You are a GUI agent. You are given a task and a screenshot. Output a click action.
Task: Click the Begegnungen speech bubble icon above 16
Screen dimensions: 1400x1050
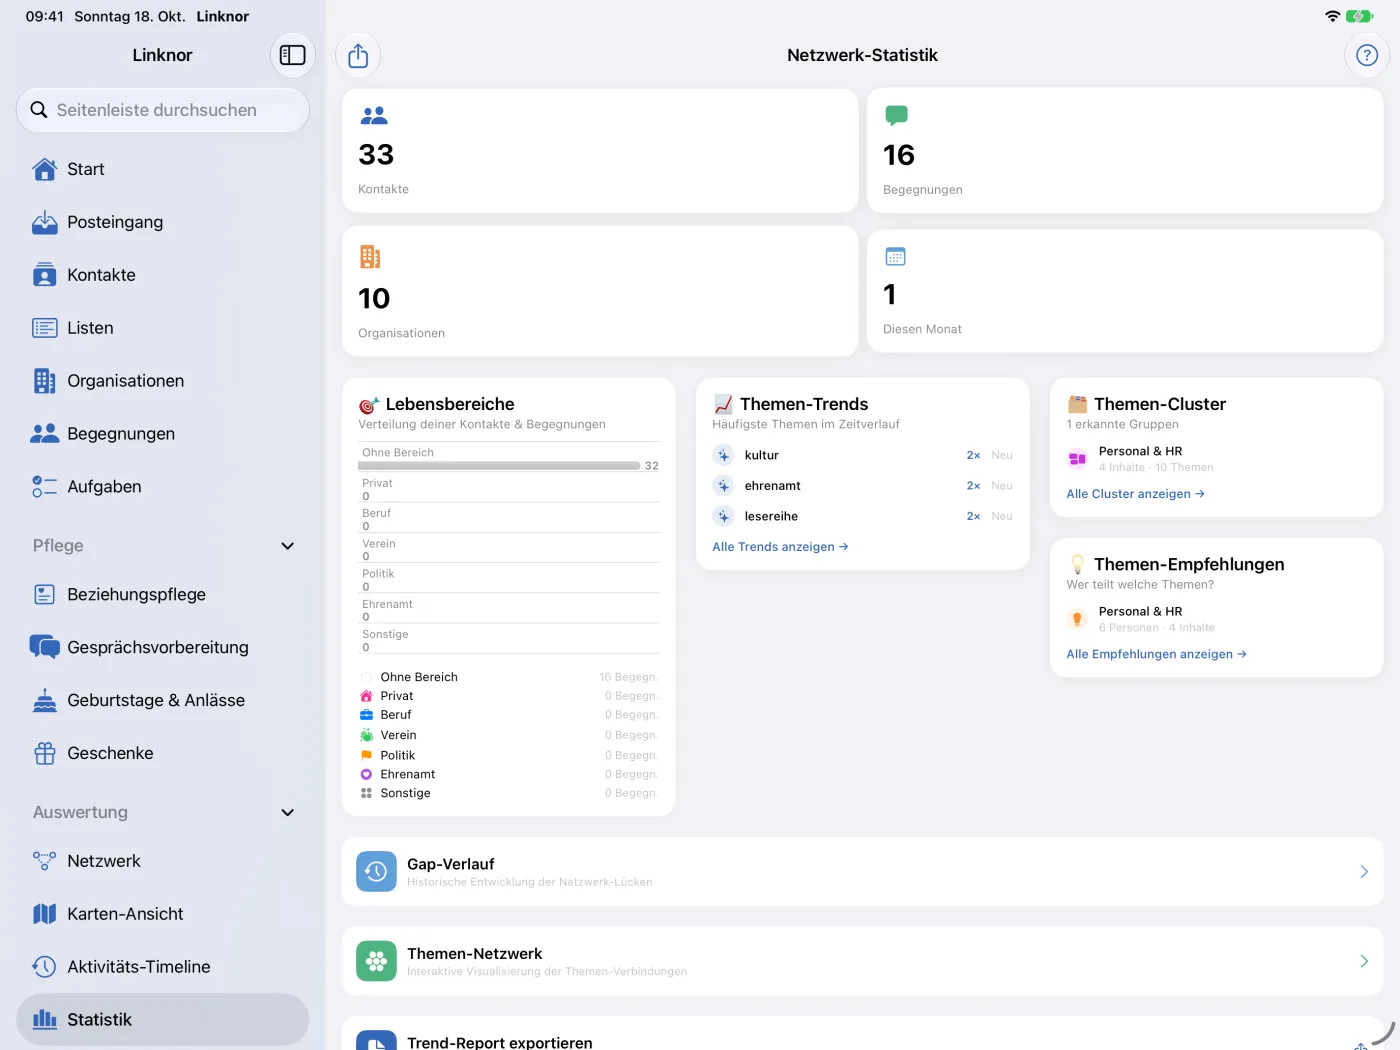tap(897, 116)
